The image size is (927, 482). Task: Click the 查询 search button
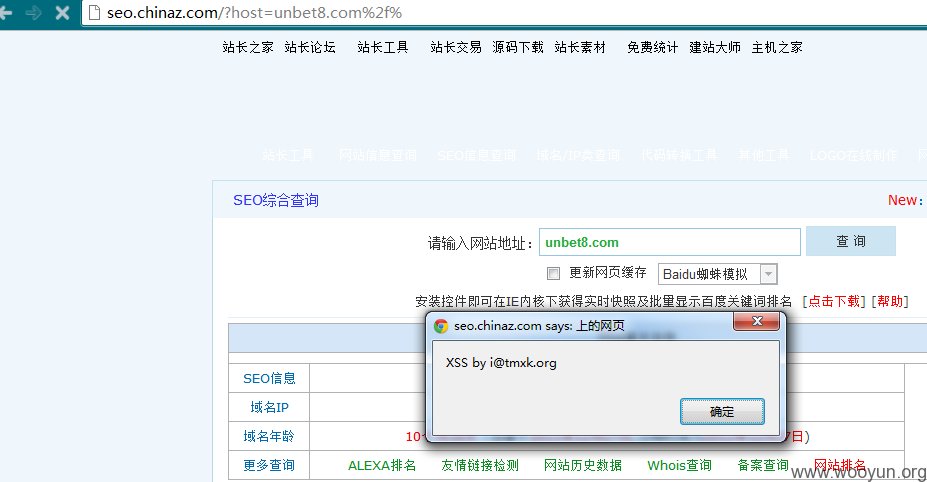851,241
